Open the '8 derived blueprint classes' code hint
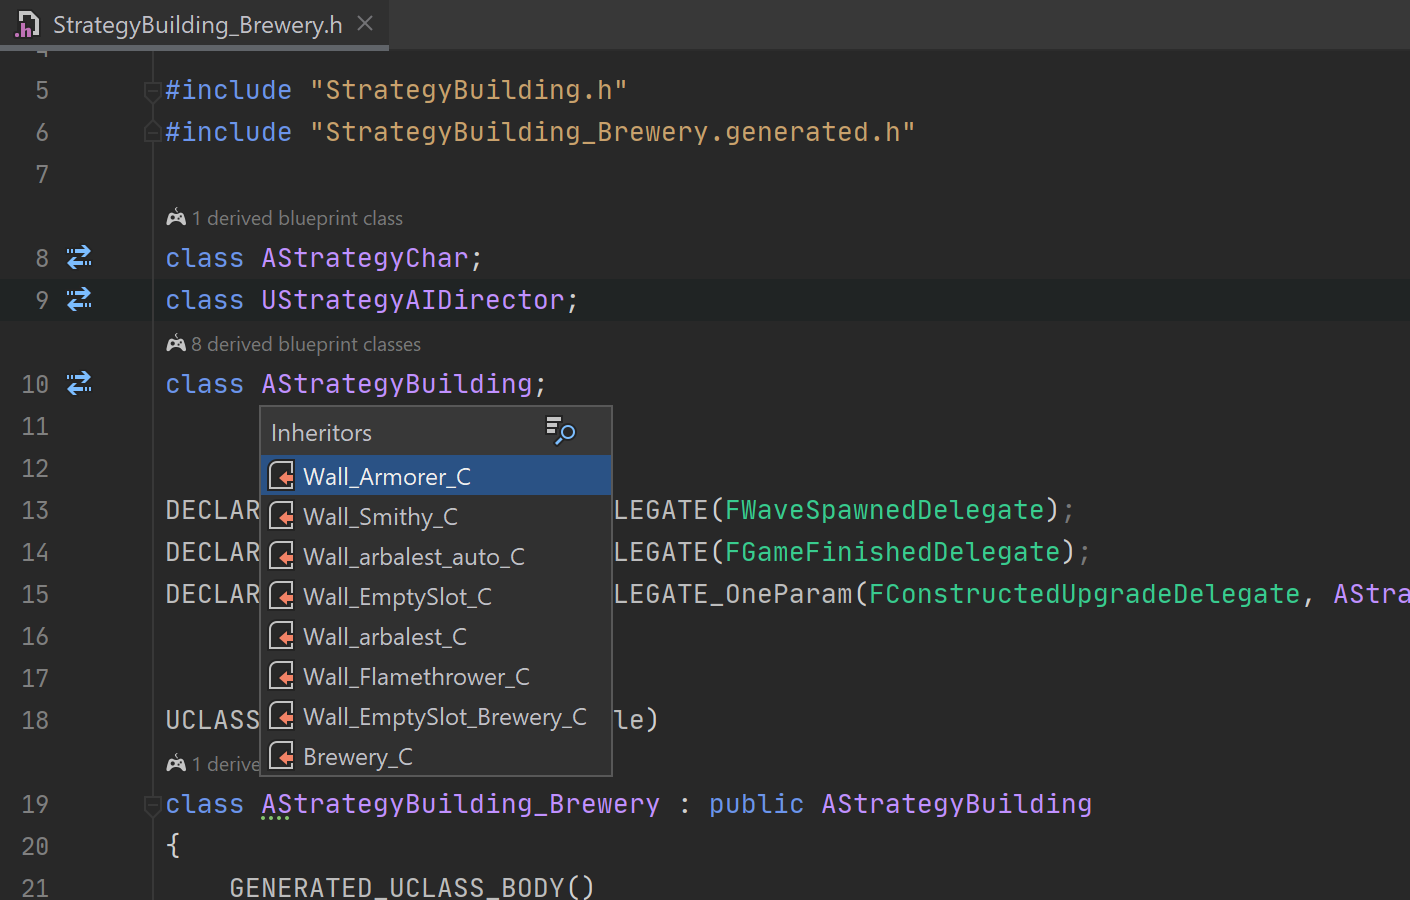Image resolution: width=1410 pixels, height=900 pixels. click(306, 344)
